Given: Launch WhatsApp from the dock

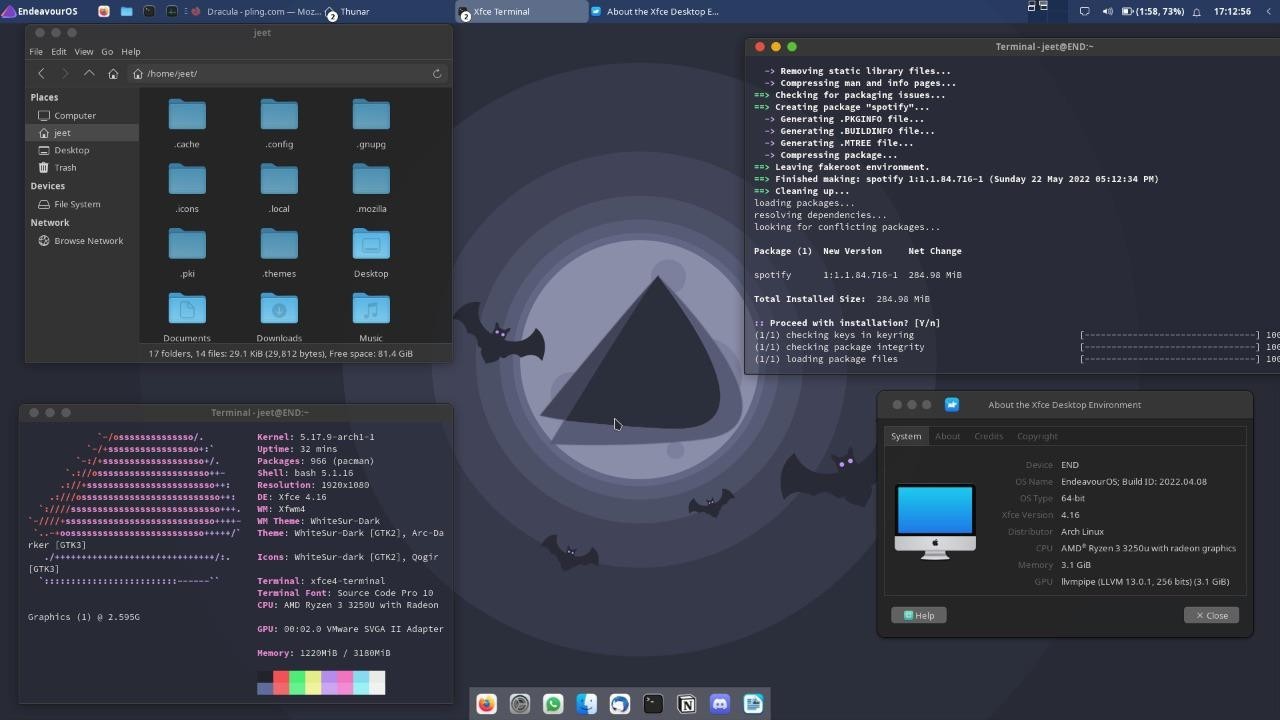Looking at the screenshot, I should click(x=553, y=704).
